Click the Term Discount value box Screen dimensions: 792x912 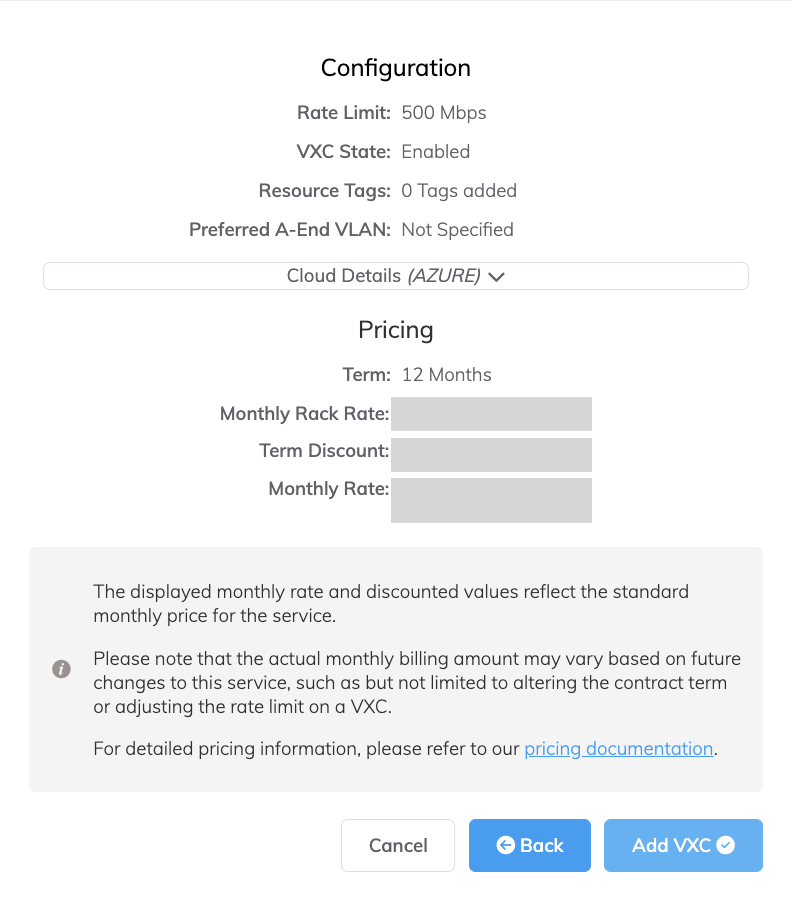click(x=491, y=452)
